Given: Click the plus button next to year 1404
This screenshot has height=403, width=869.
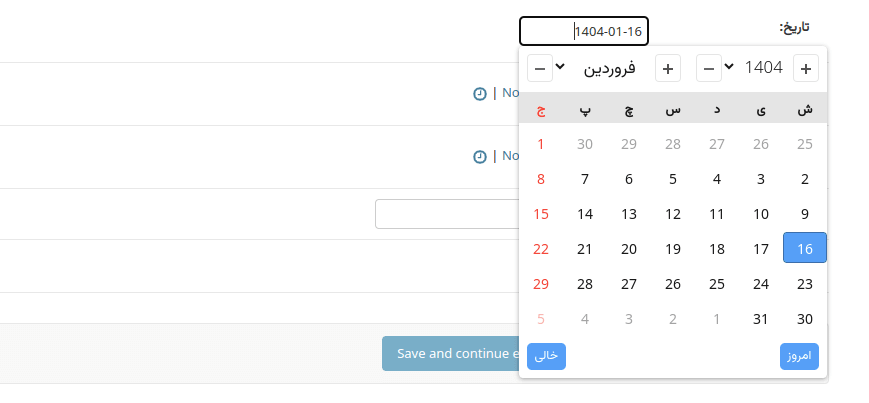Looking at the screenshot, I should coord(806,69).
